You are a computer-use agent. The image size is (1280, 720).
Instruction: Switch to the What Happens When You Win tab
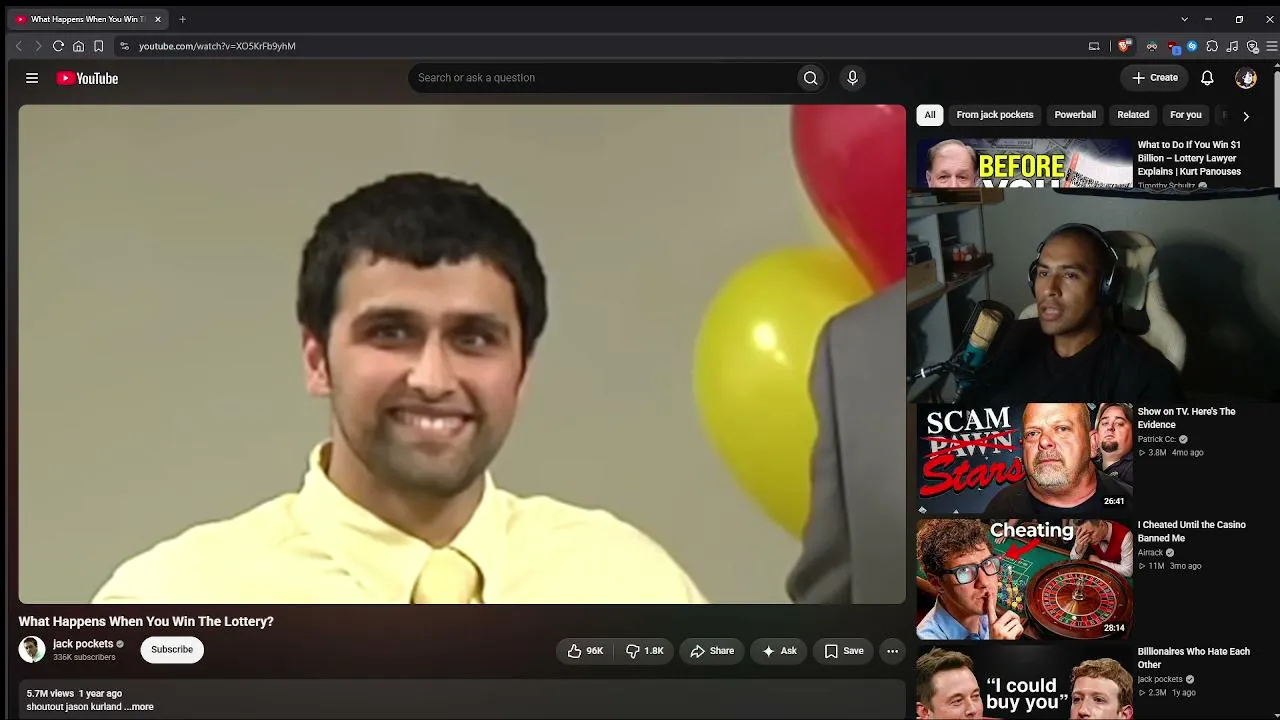click(x=87, y=19)
